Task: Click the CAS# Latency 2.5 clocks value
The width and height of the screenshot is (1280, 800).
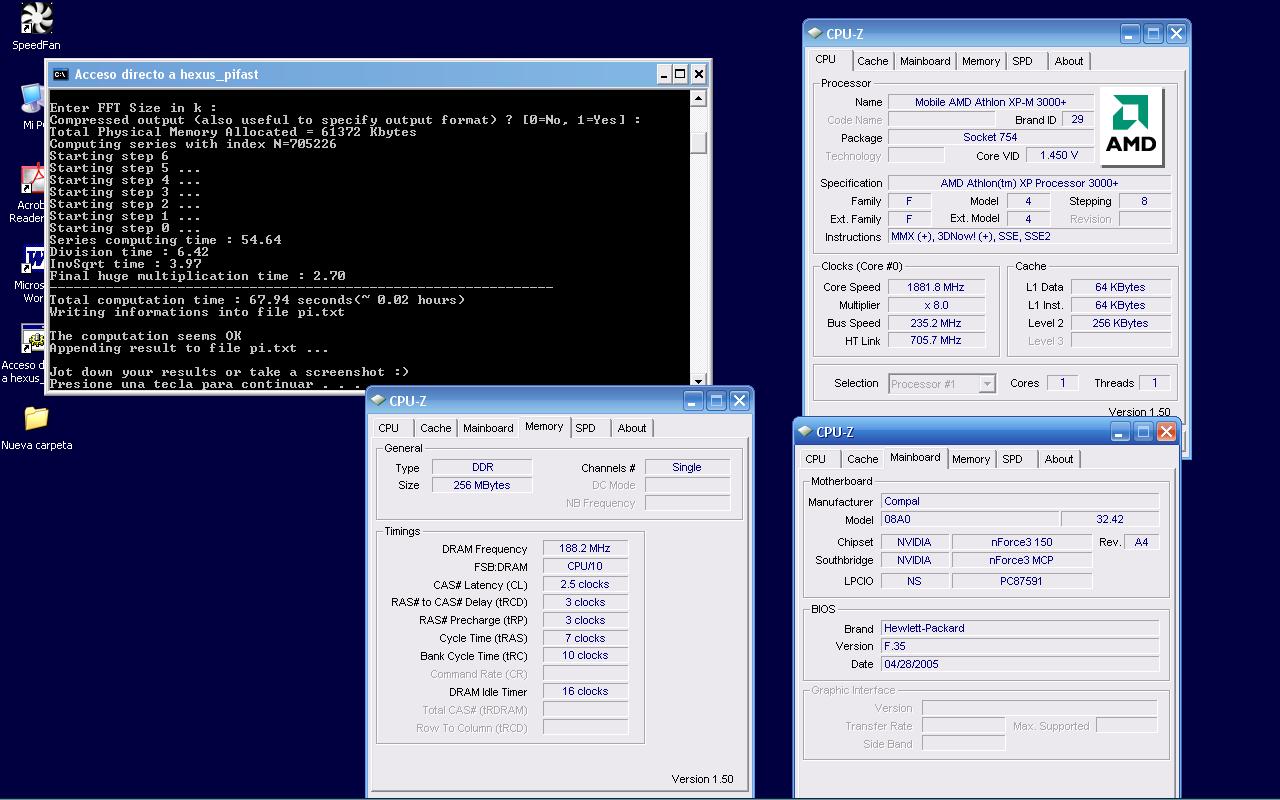Action: (585, 584)
